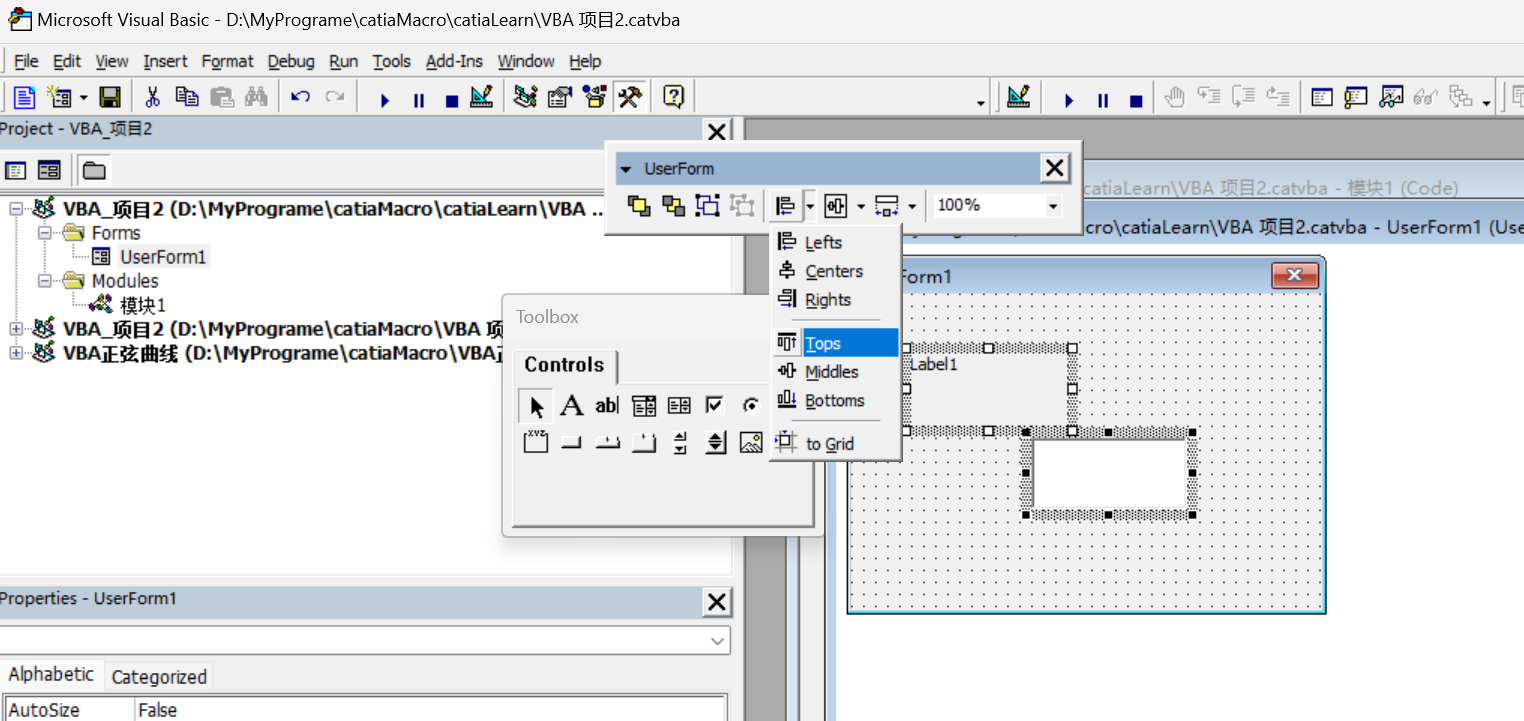Image resolution: width=1524 pixels, height=721 pixels.
Task: Click Send to Back icon in UserForm toolbar
Action: (673, 205)
